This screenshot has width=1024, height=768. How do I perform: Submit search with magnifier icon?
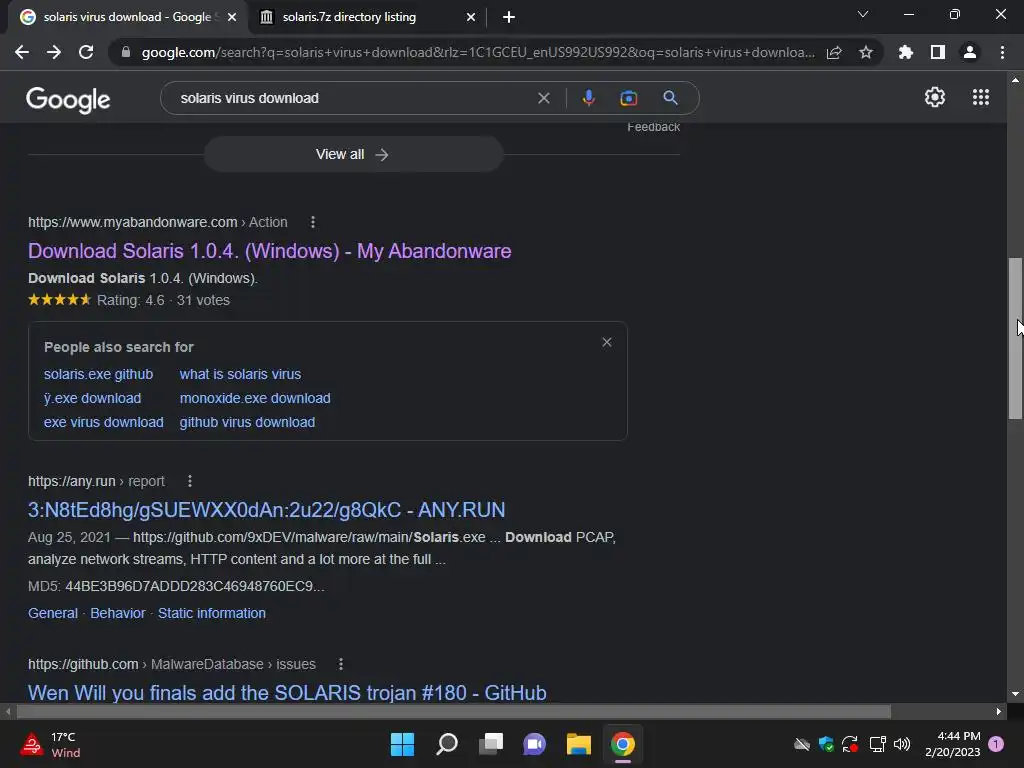(x=670, y=98)
